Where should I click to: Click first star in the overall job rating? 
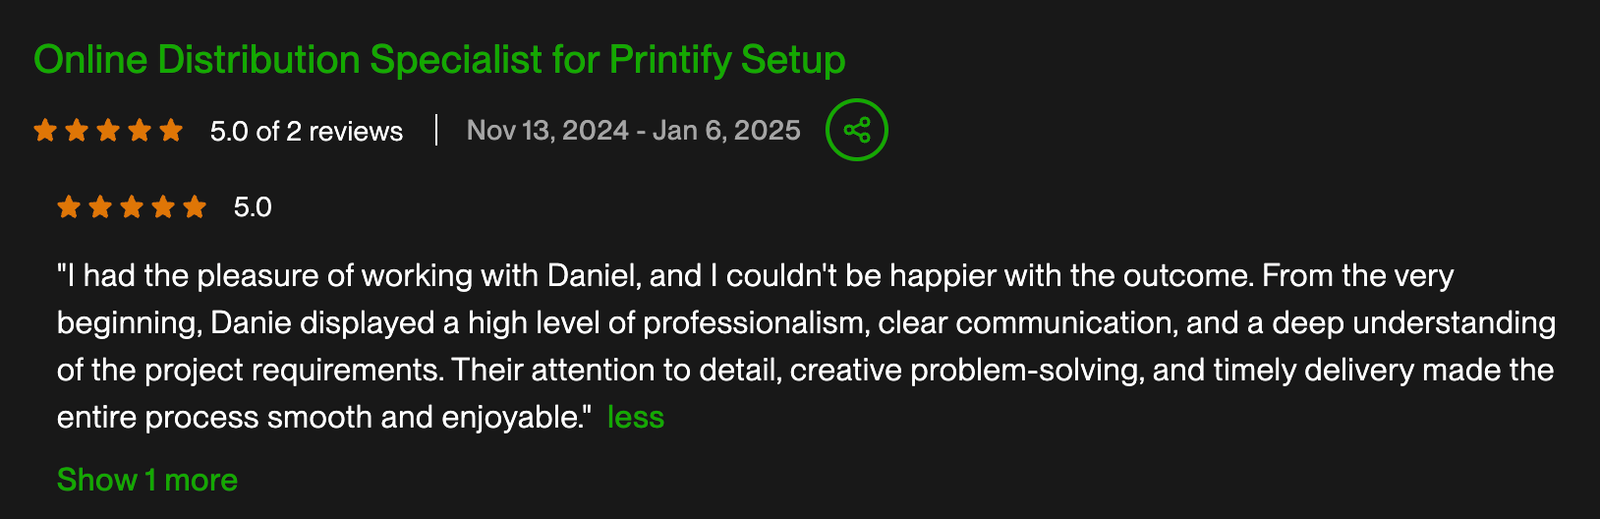click(x=45, y=130)
